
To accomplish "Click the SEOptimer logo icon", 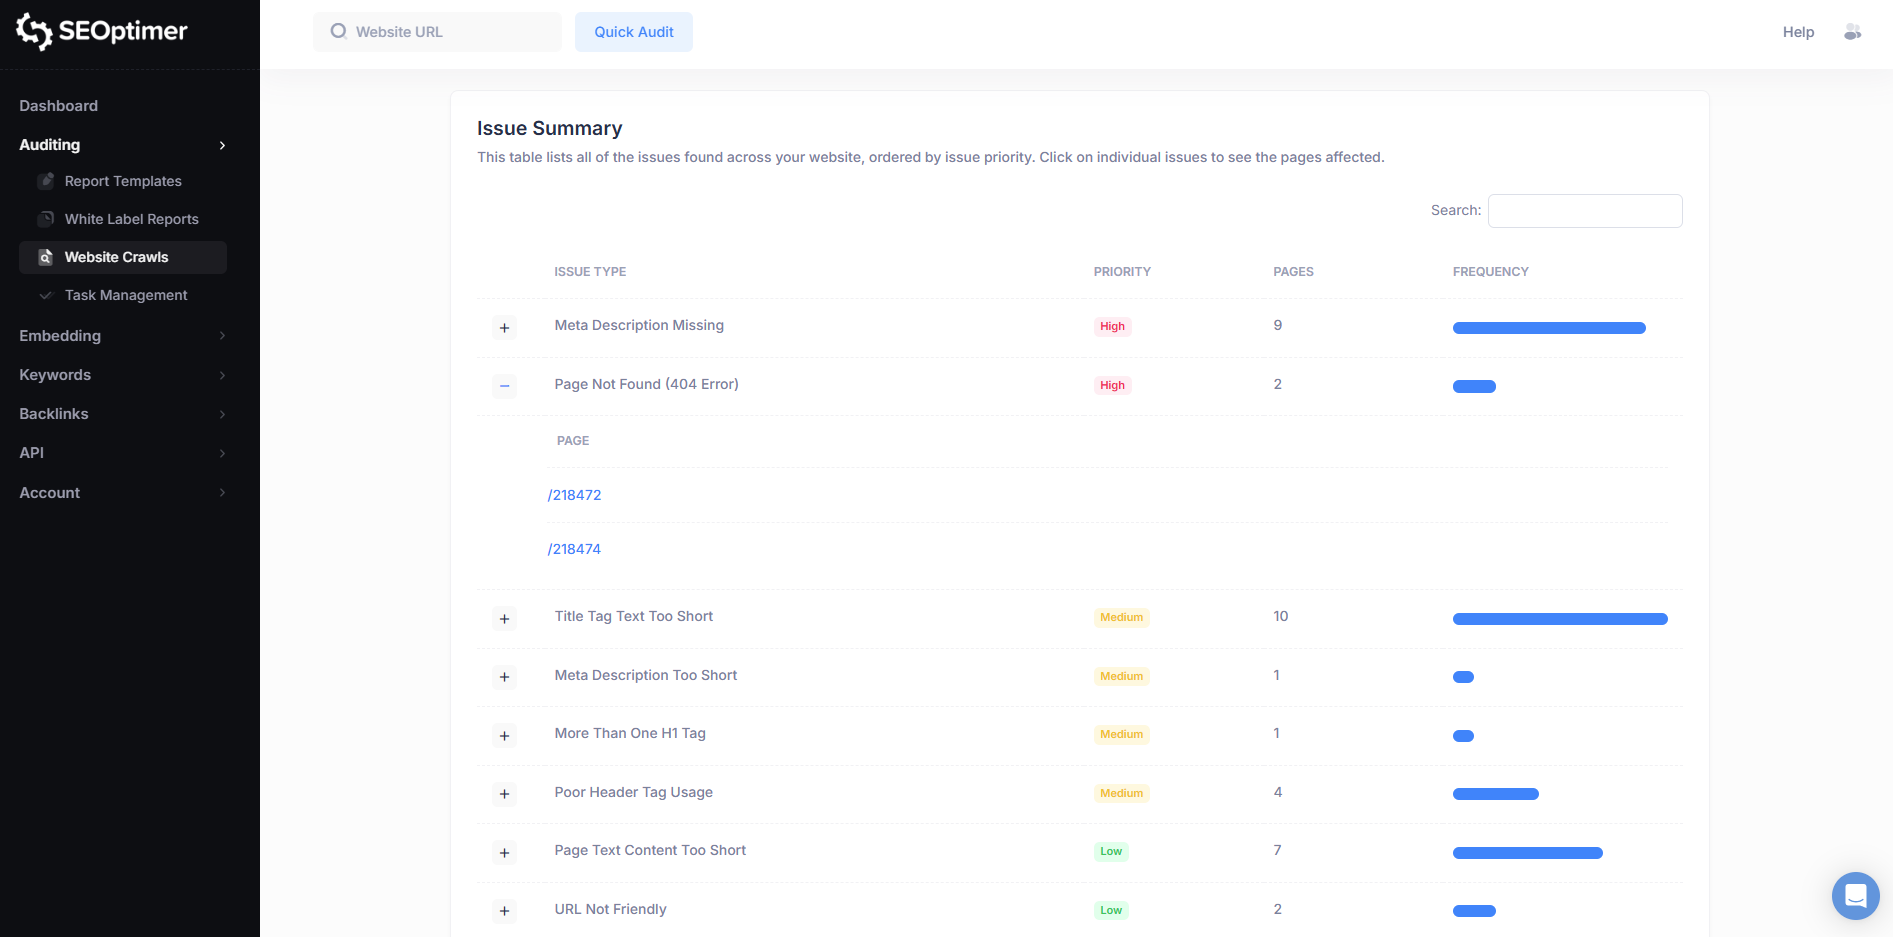I will tap(34, 31).
